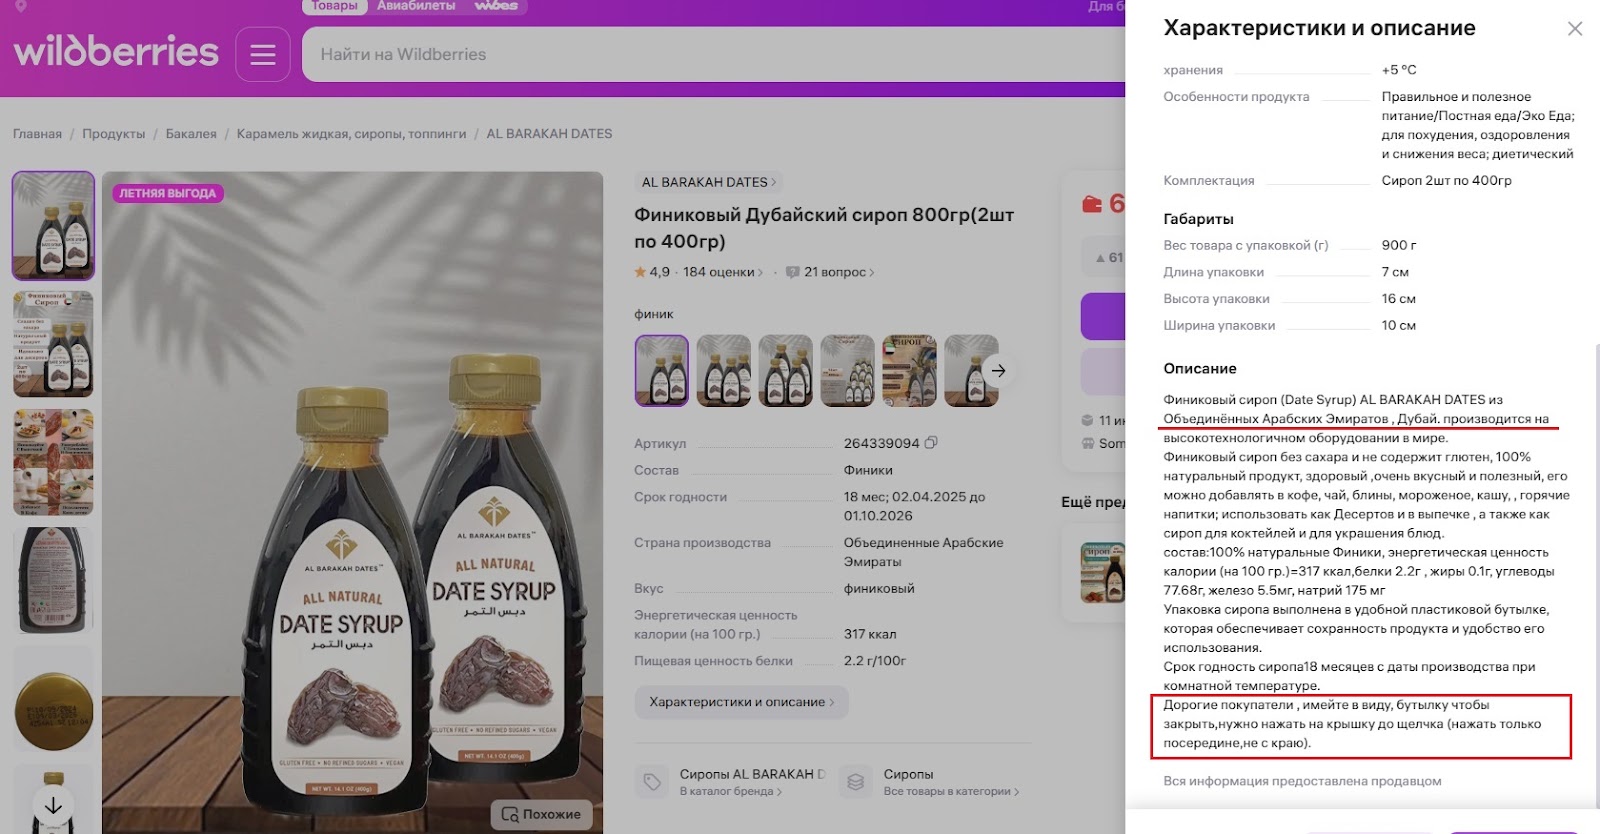Click the Описание heading in the panel
This screenshot has width=1600, height=834.
1200,368
